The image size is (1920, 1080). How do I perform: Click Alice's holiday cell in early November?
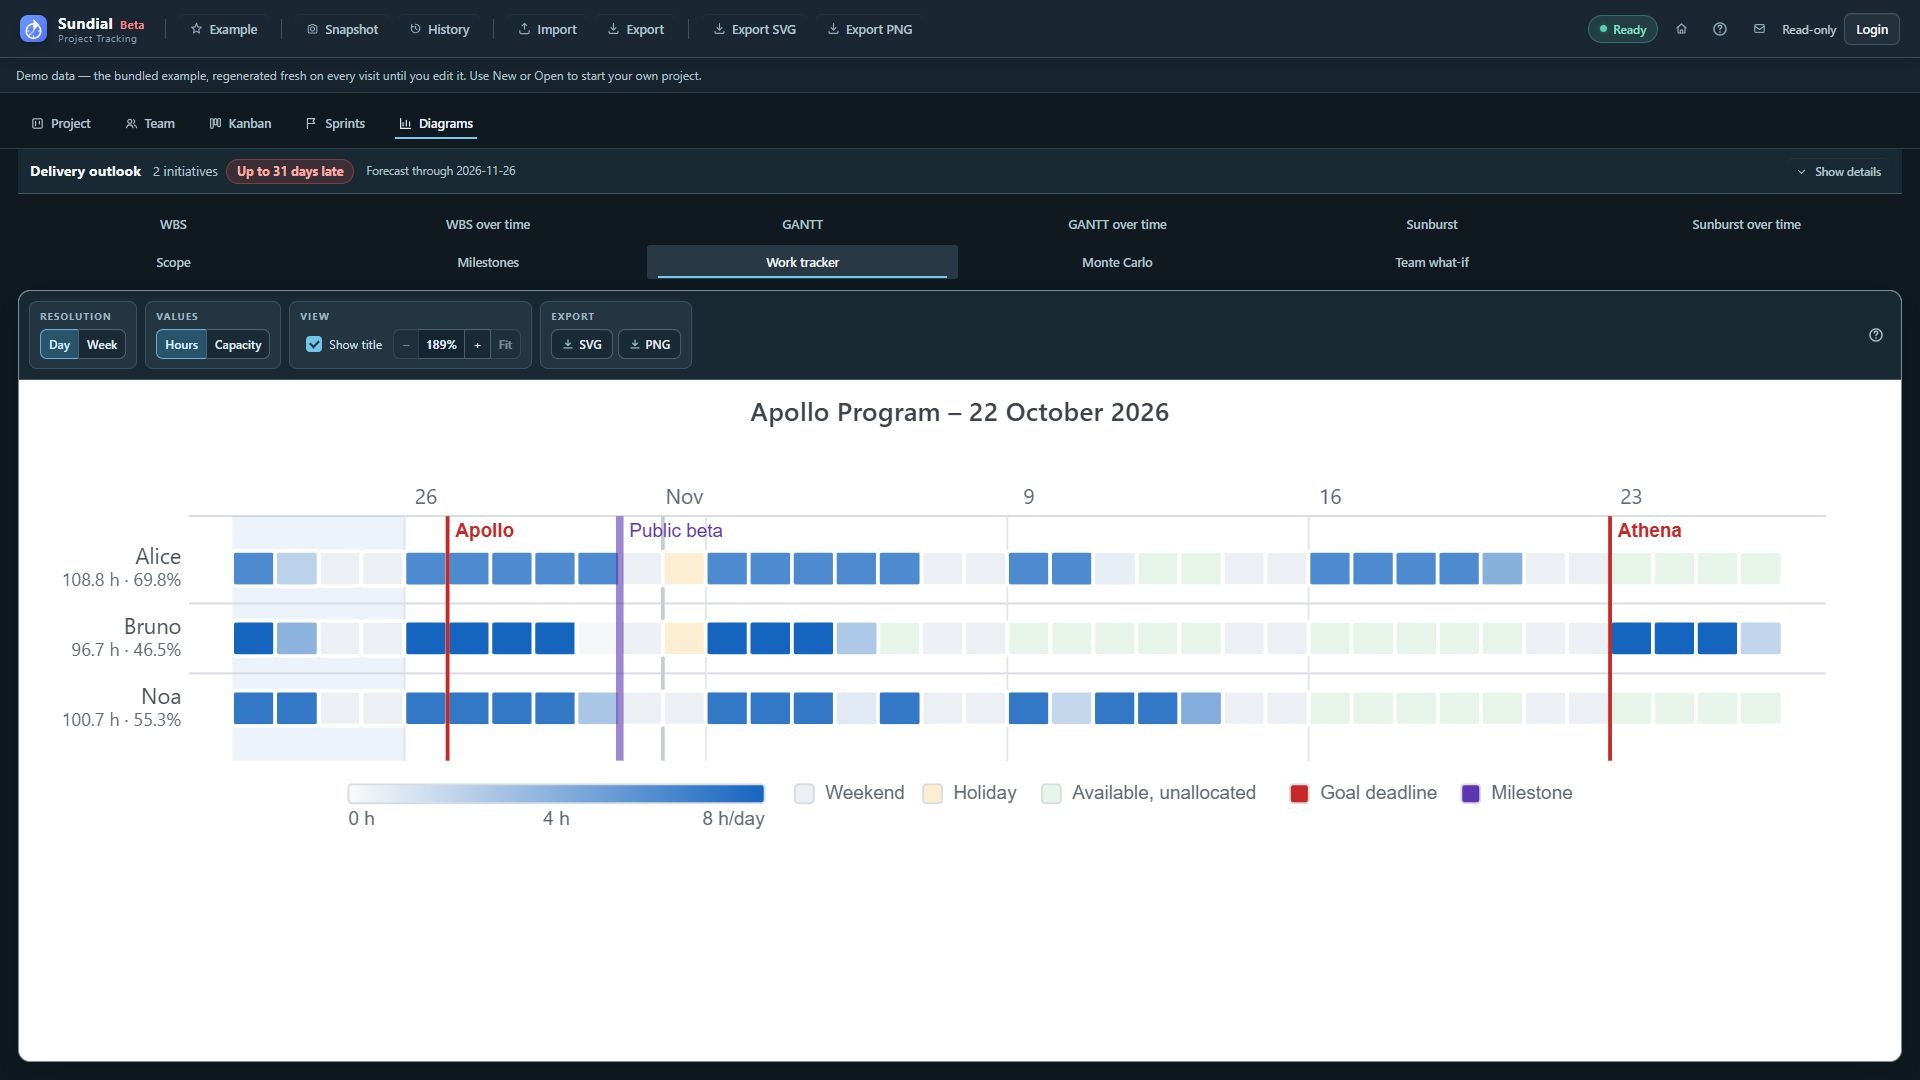[684, 568]
